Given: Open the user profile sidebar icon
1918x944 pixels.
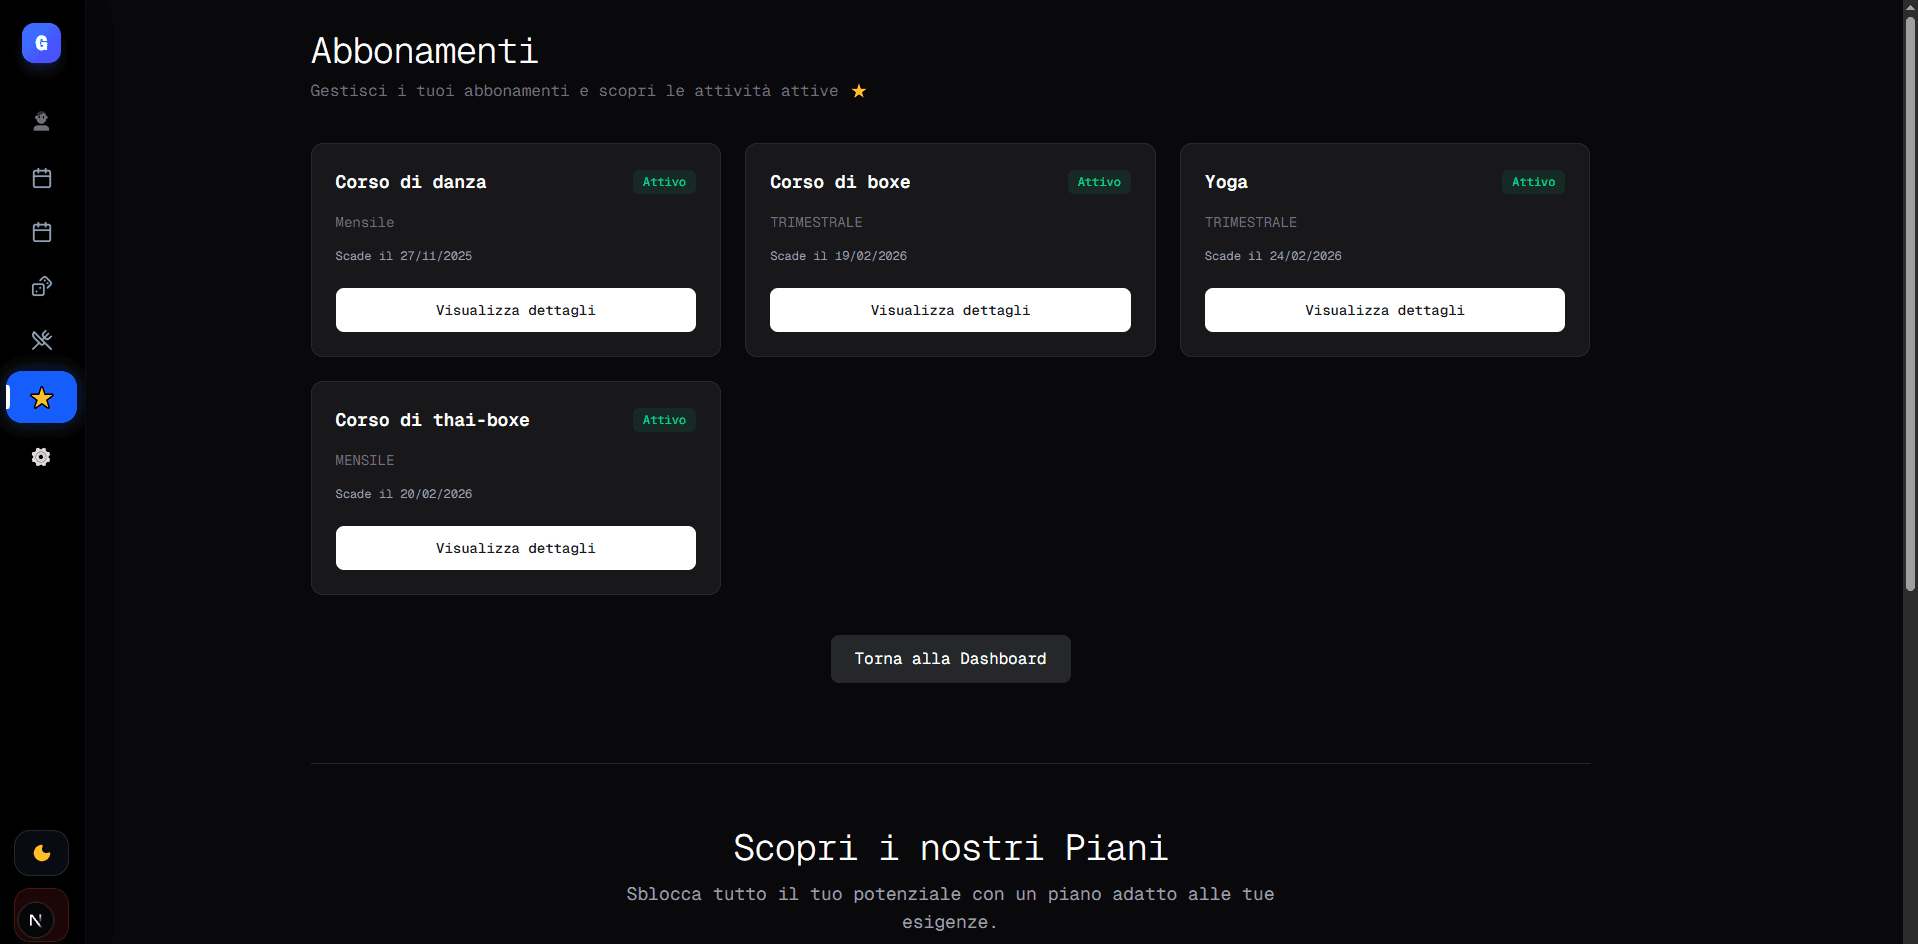Looking at the screenshot, I should pos(41,122).
